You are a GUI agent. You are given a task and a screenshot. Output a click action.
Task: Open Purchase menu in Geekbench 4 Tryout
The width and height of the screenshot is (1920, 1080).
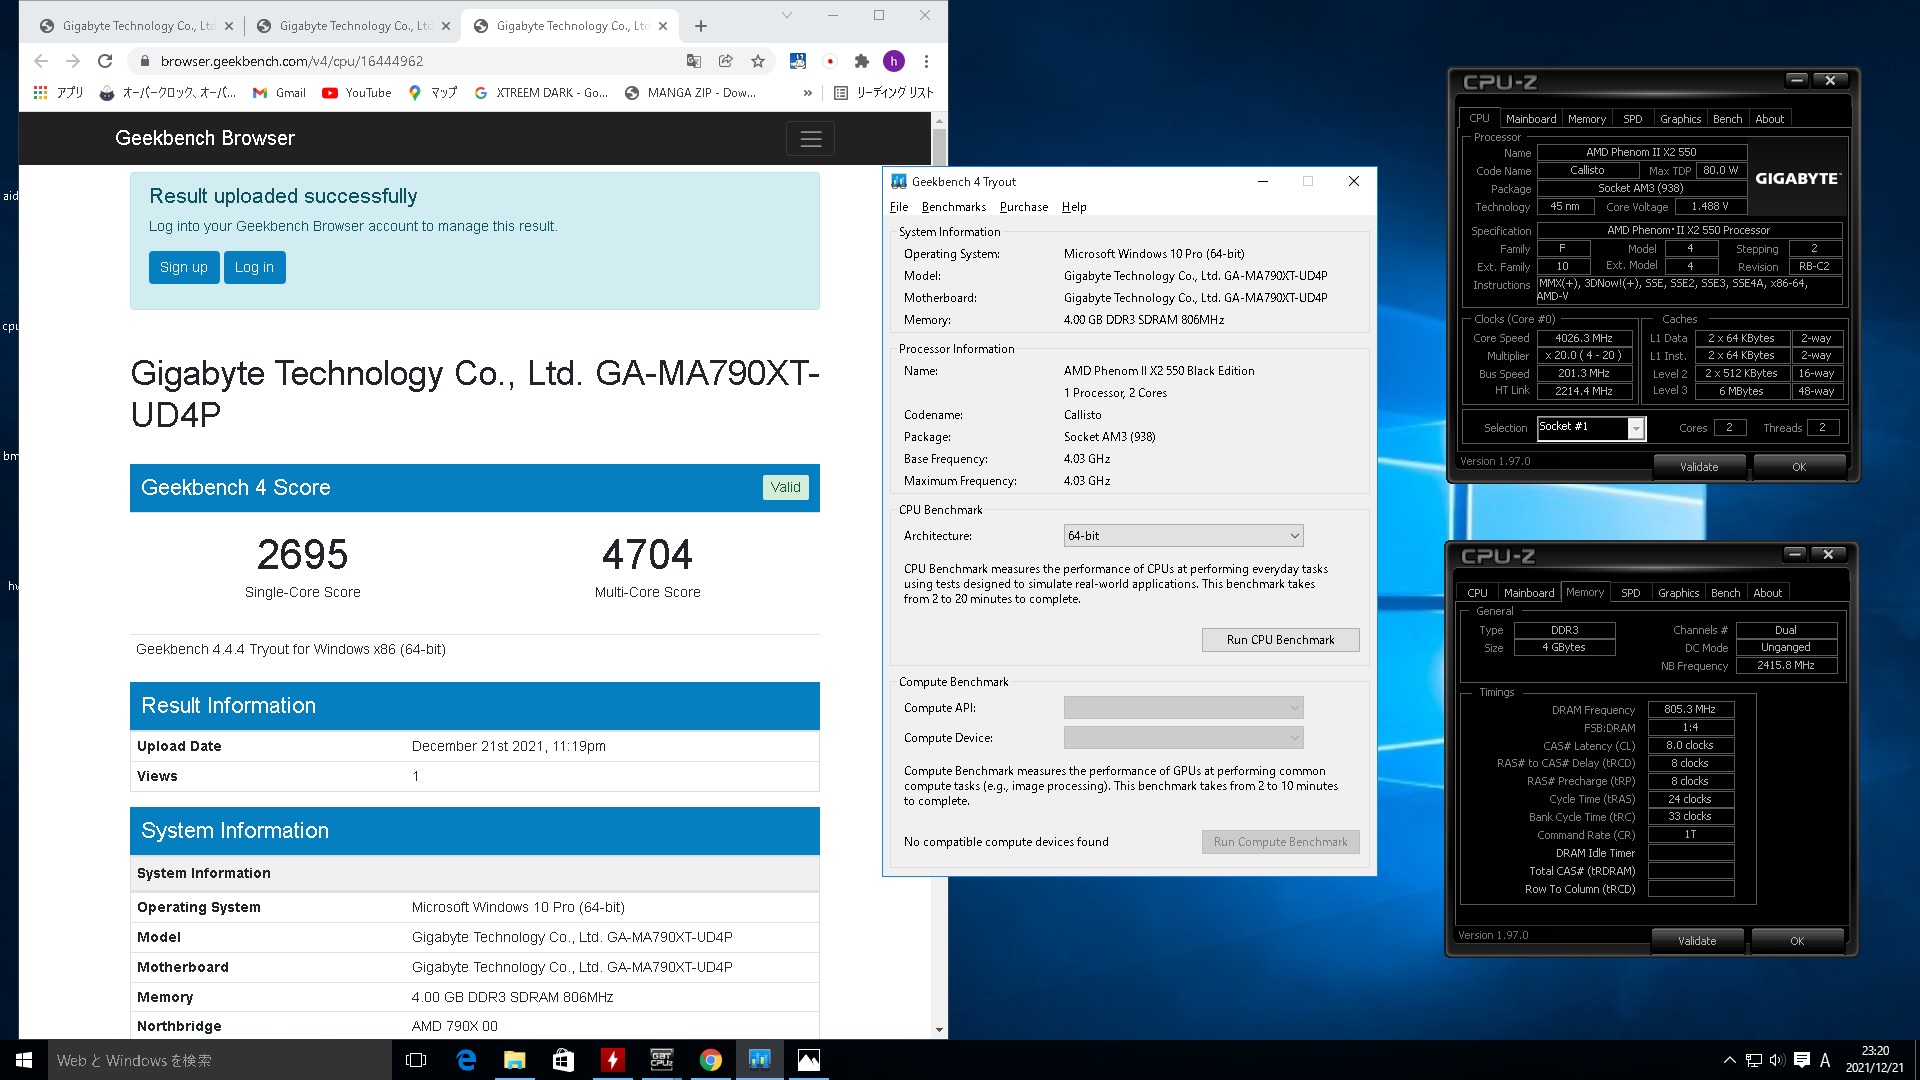point(1024,207)
